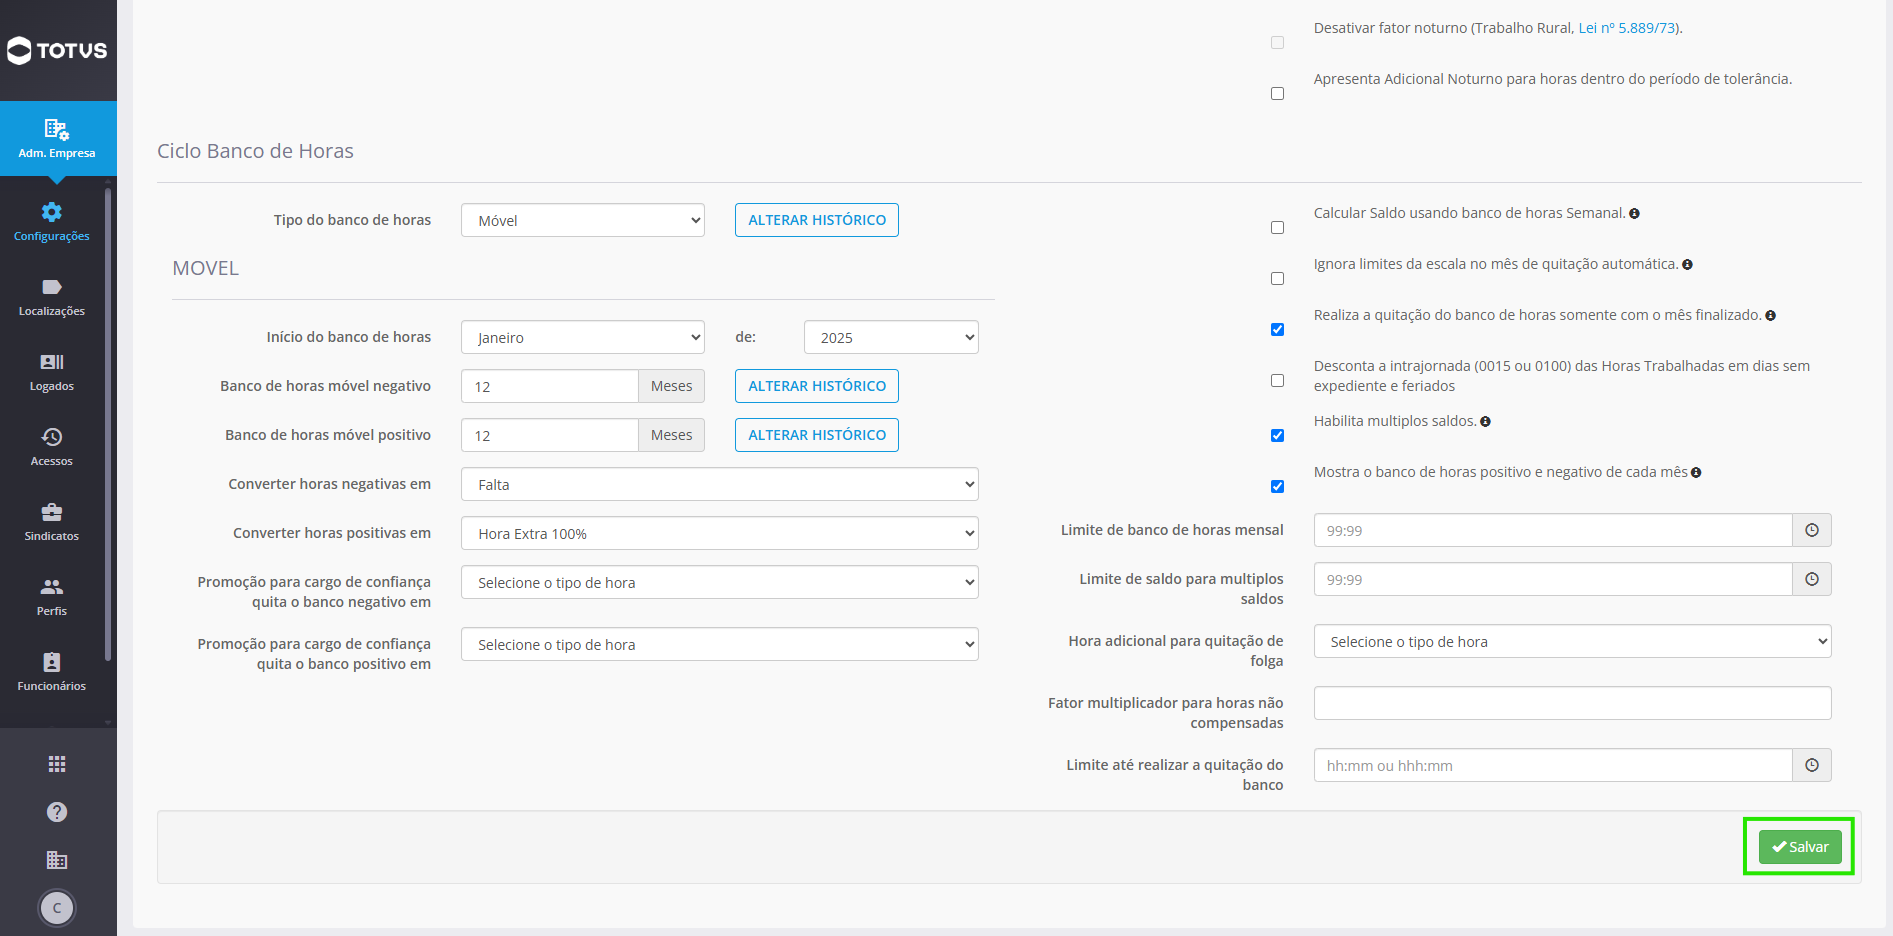Screen dimensions: 1893x936
Task: Open Configurações gear icon
Action: (x=52, y=212)
